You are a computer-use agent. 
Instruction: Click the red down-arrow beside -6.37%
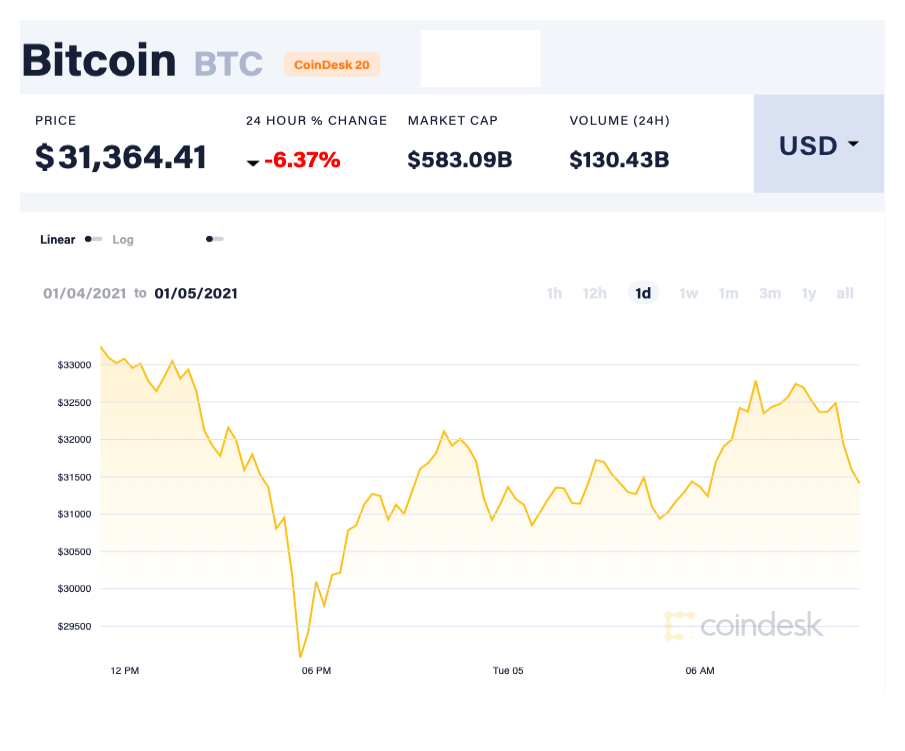tap(253, 162)
